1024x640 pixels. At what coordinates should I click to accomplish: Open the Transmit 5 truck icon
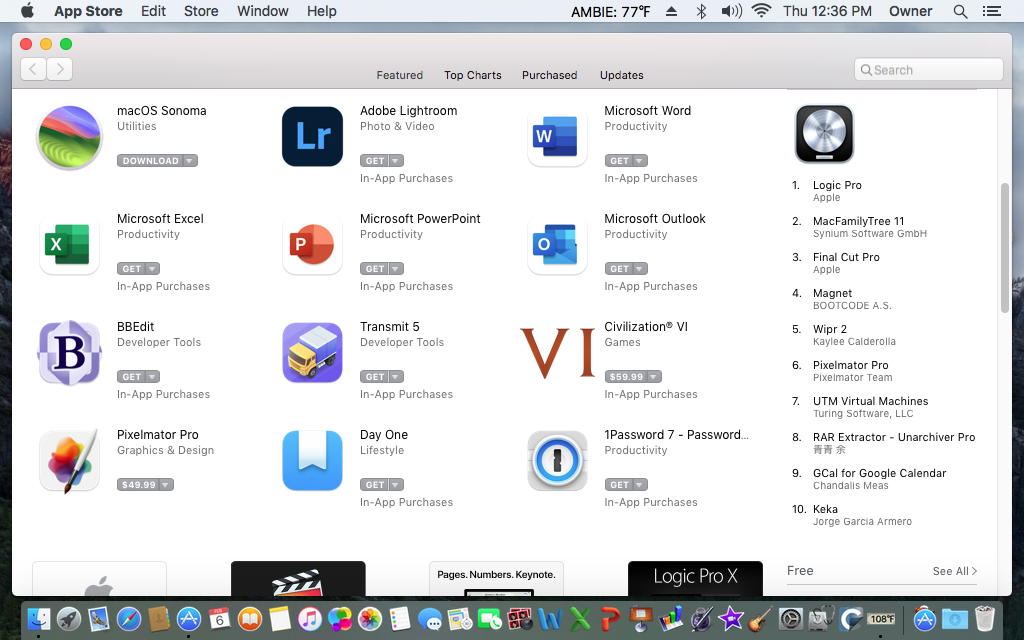(312, 353)
